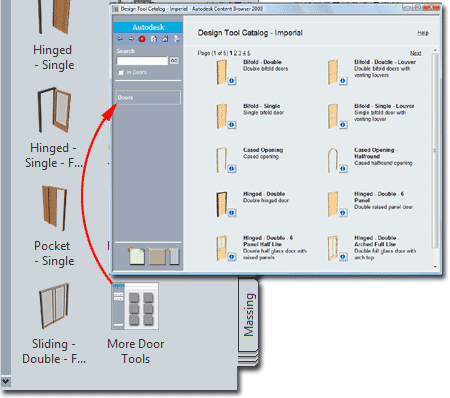
Task: Toggle the In Doors search checkbox
Action: click(x=121, y=72)
